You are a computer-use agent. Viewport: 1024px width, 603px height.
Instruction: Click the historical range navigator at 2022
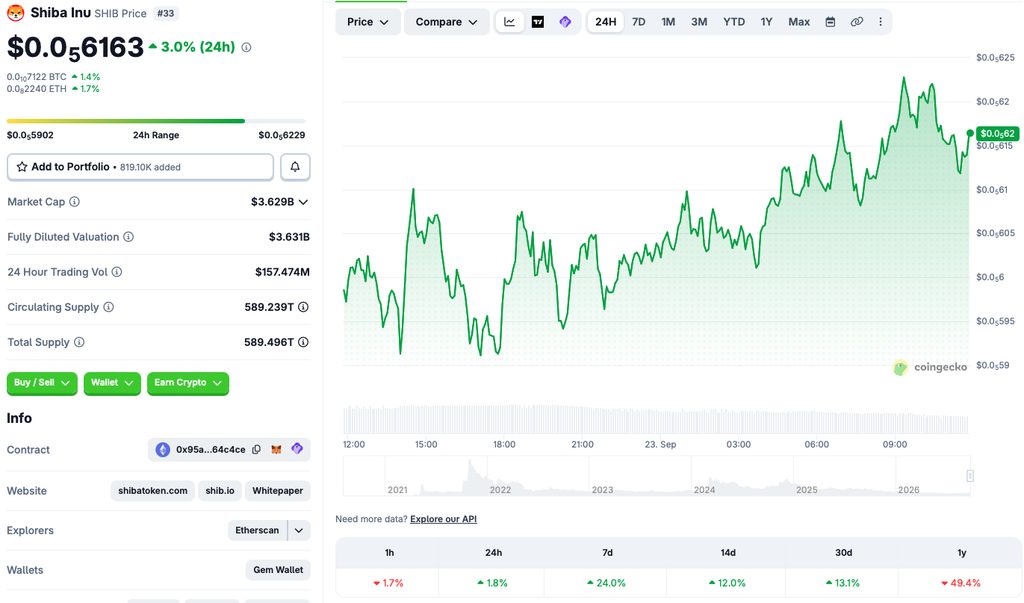coord(500,489)
